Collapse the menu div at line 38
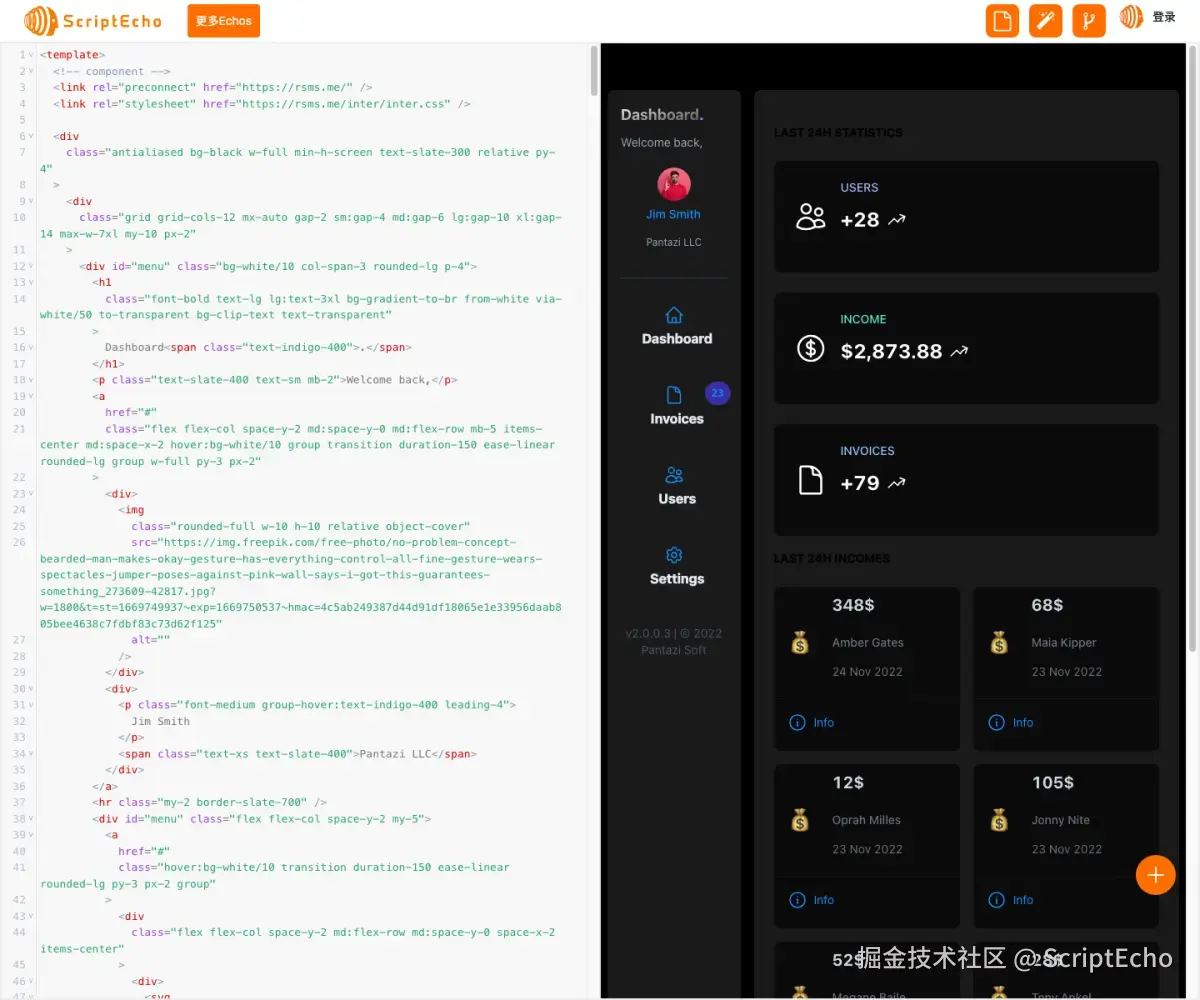This screenshot has height=1000, width=1200. (x=32, y=818)
